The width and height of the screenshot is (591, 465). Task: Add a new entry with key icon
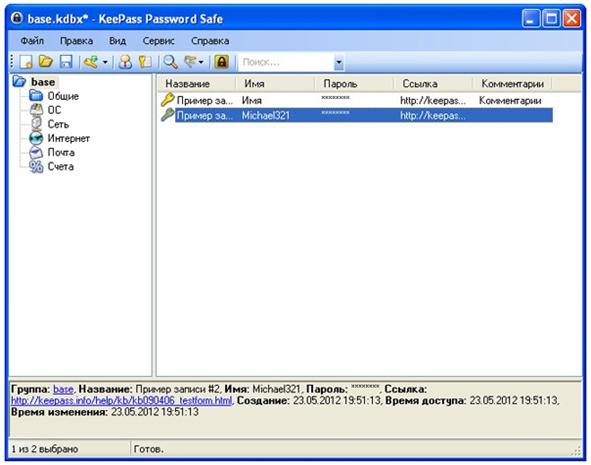91,62
